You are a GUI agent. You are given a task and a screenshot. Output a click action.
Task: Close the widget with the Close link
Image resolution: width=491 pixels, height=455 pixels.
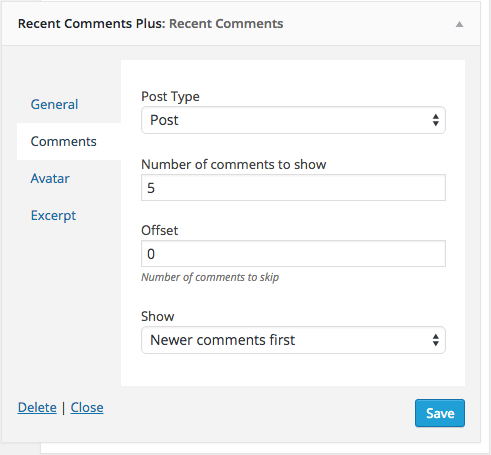(87, 407)
